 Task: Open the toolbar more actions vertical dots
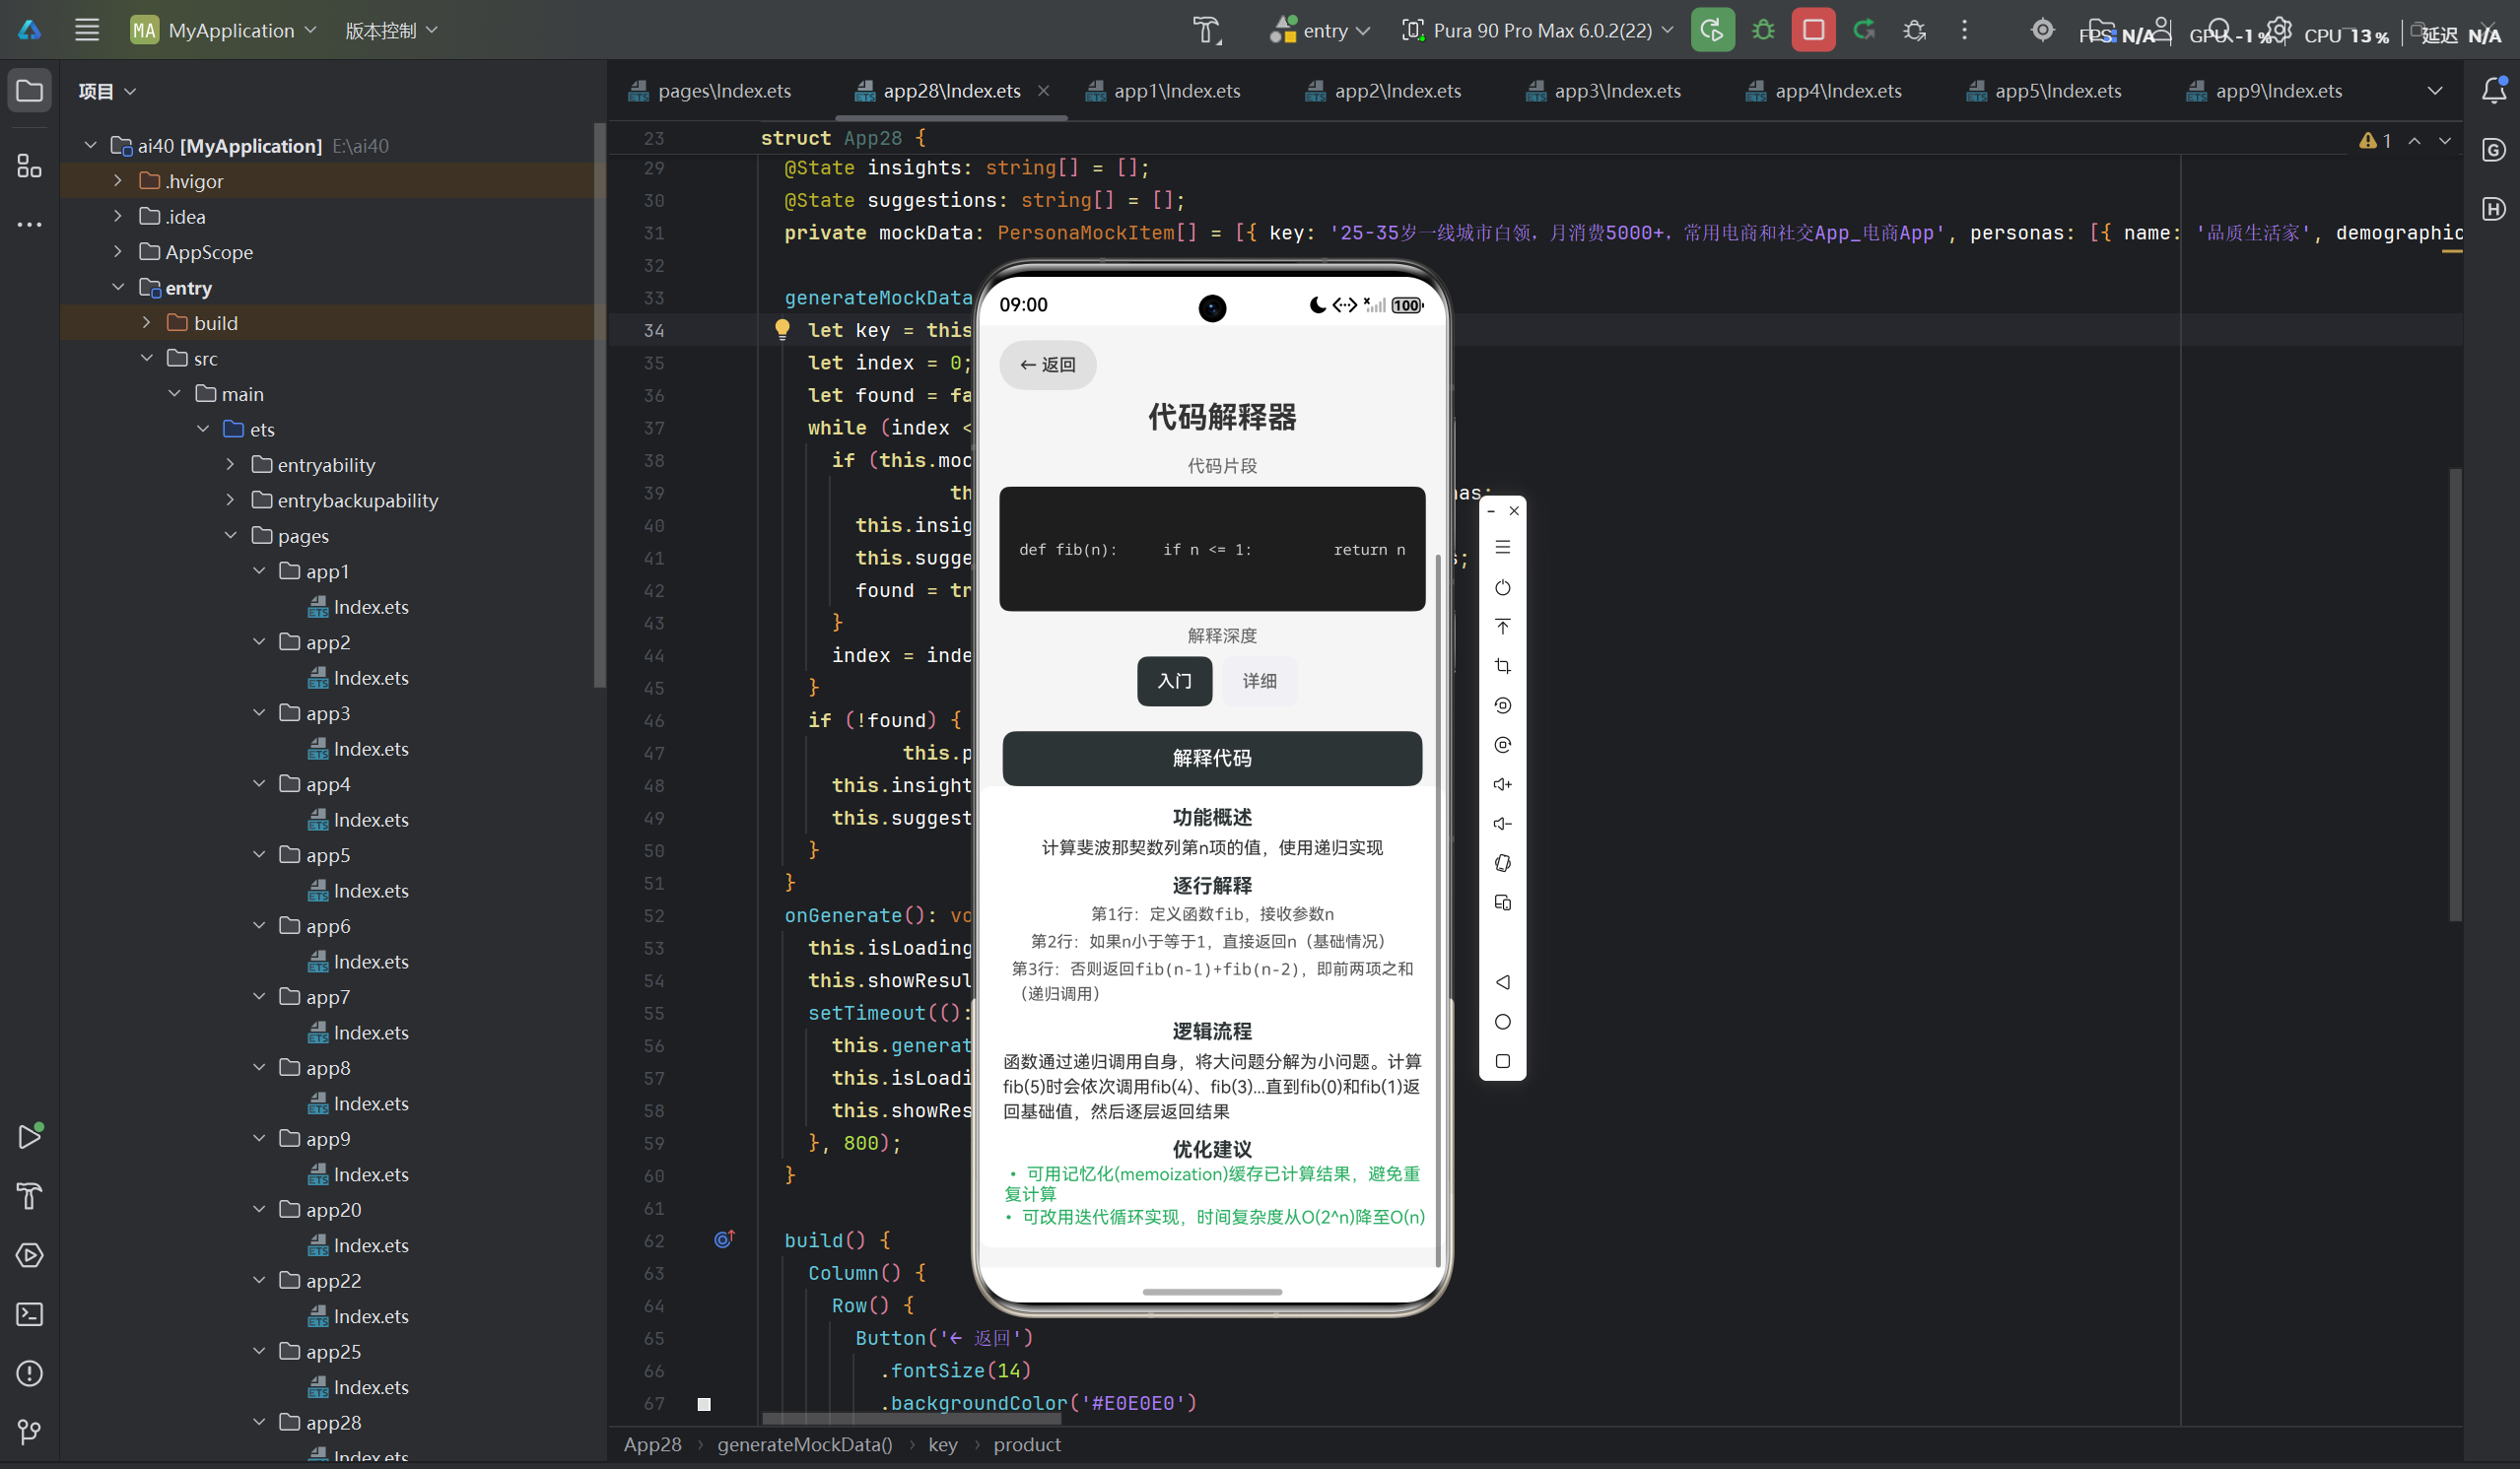[x=1964, y=30]
